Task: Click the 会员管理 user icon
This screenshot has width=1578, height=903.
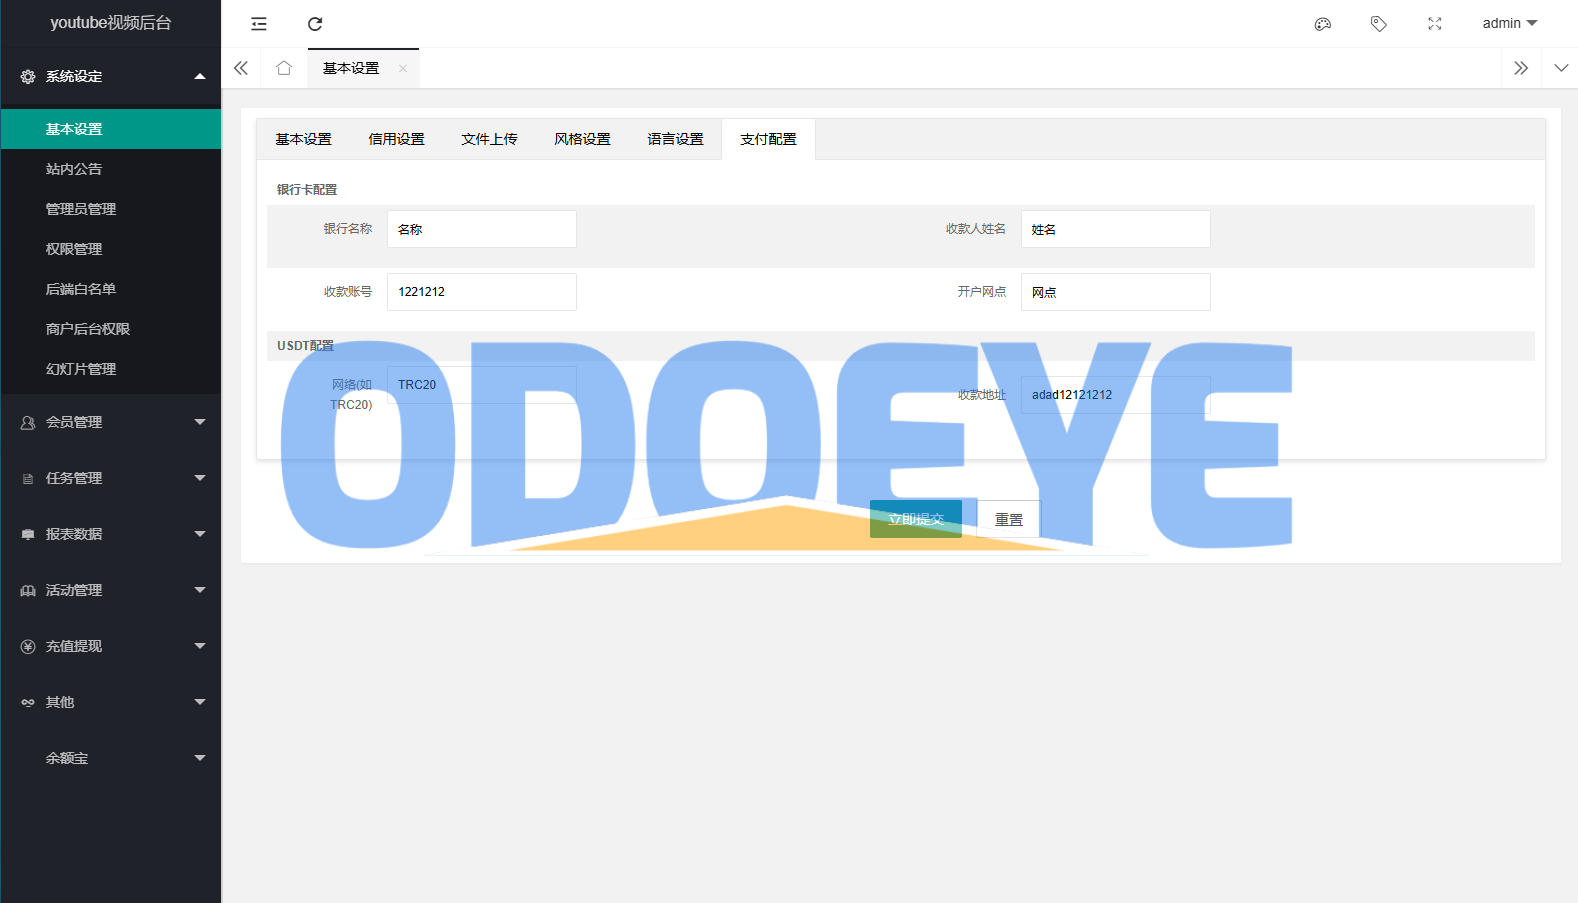Action: point(28,422)
